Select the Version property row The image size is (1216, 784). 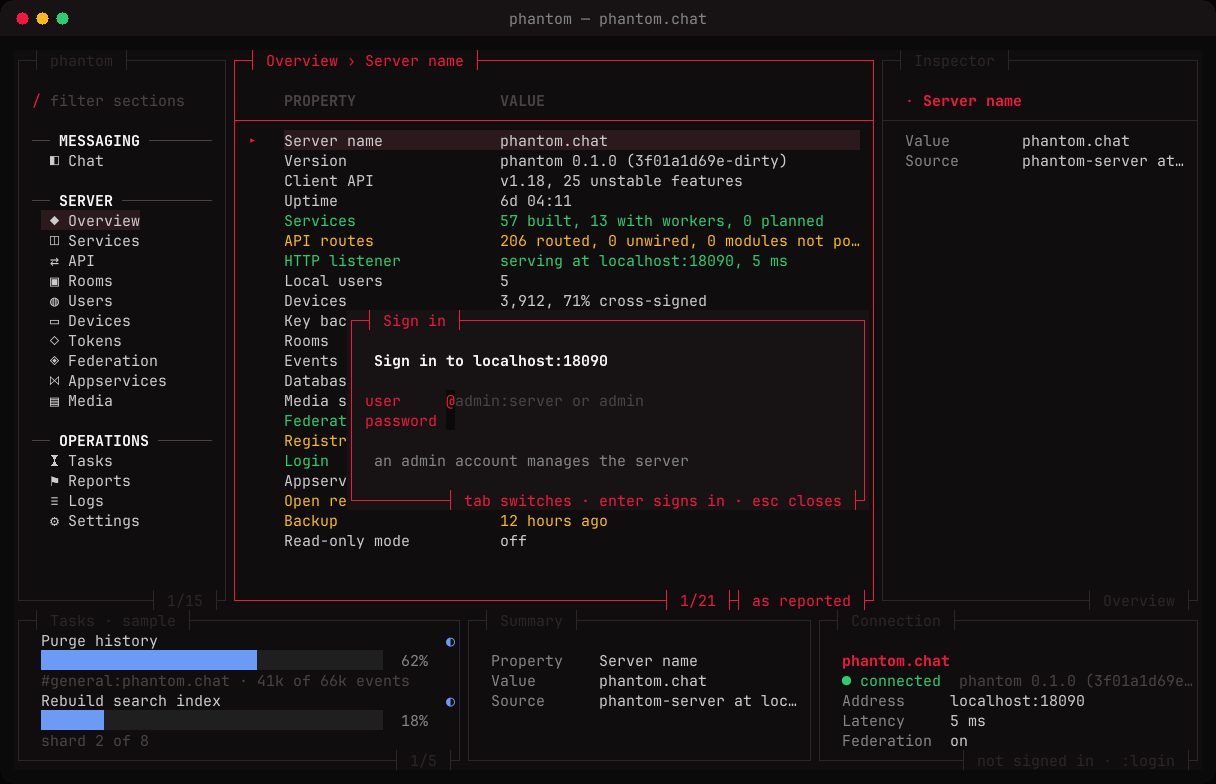(x=572, y=161)
